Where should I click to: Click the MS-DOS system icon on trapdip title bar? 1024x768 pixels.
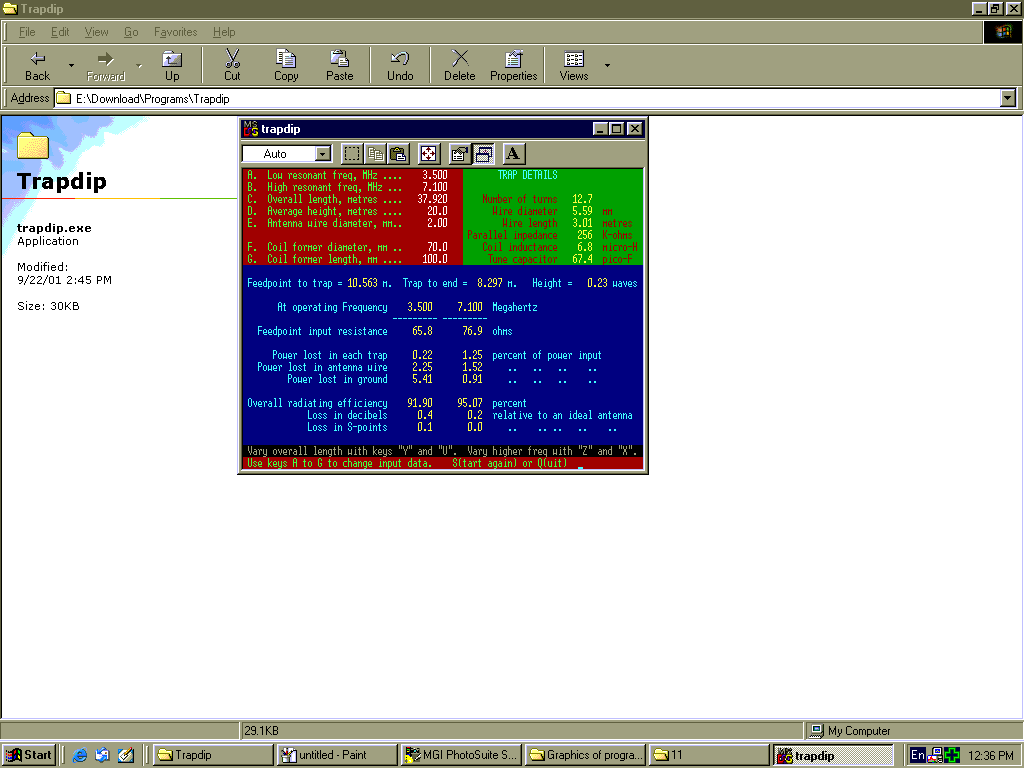click(251, 129)
